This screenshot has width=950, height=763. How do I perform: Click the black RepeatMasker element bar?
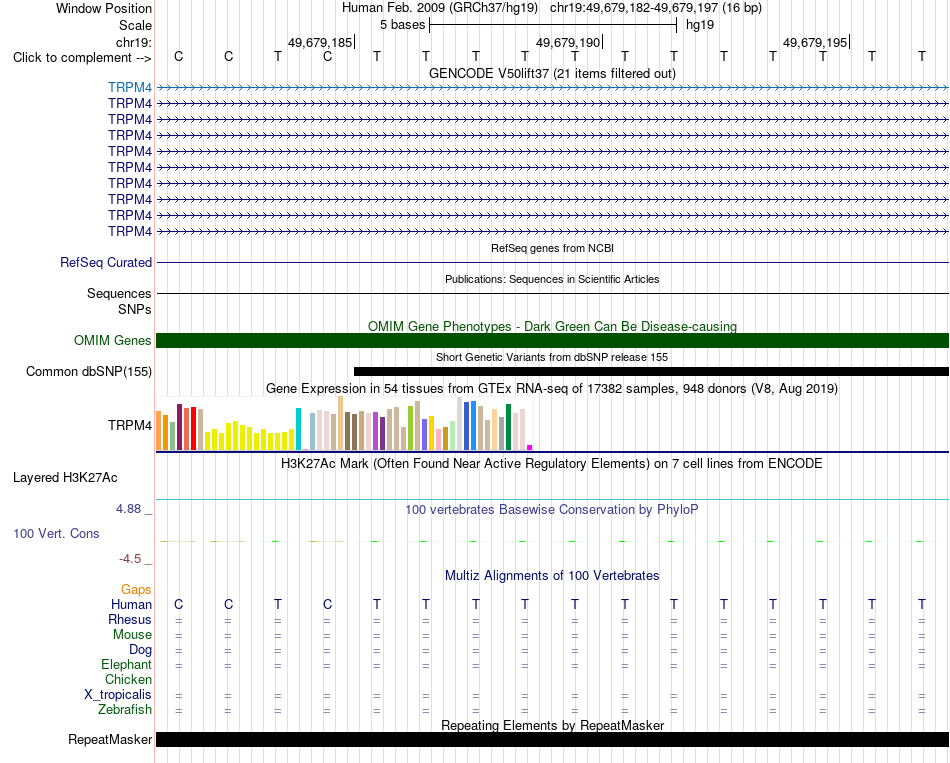552,739
